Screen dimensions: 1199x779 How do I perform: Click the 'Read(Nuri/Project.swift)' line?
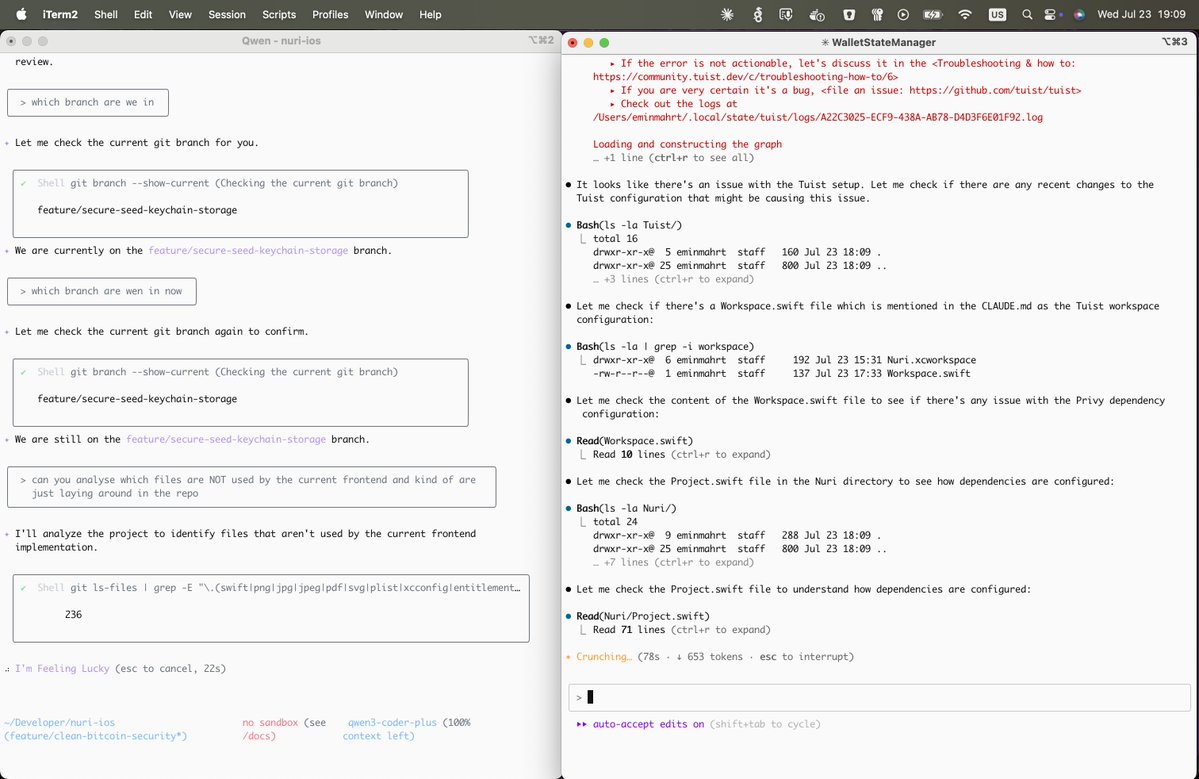(x=643, y=616)
